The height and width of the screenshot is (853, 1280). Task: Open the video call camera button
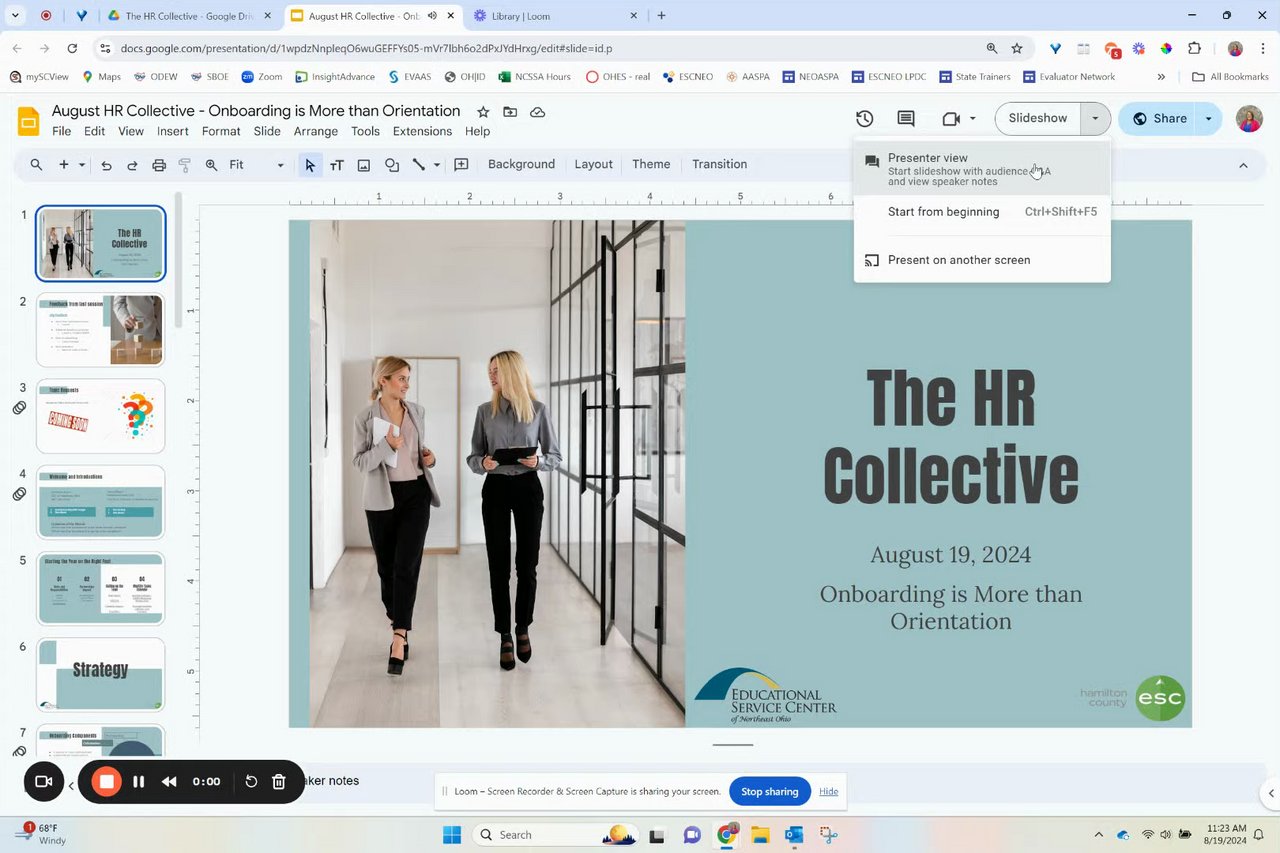pos(951,119)
